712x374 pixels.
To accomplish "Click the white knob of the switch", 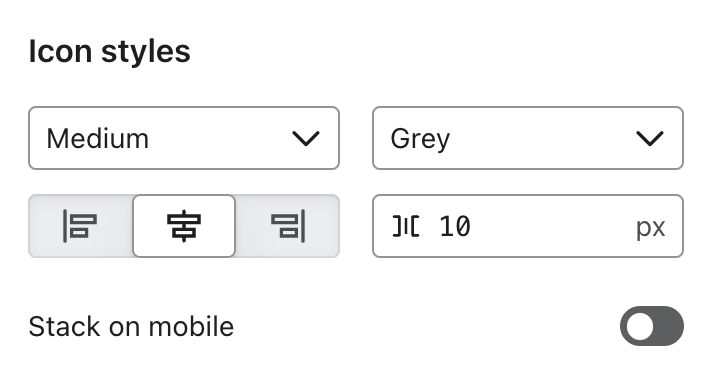I will point(640,326).
